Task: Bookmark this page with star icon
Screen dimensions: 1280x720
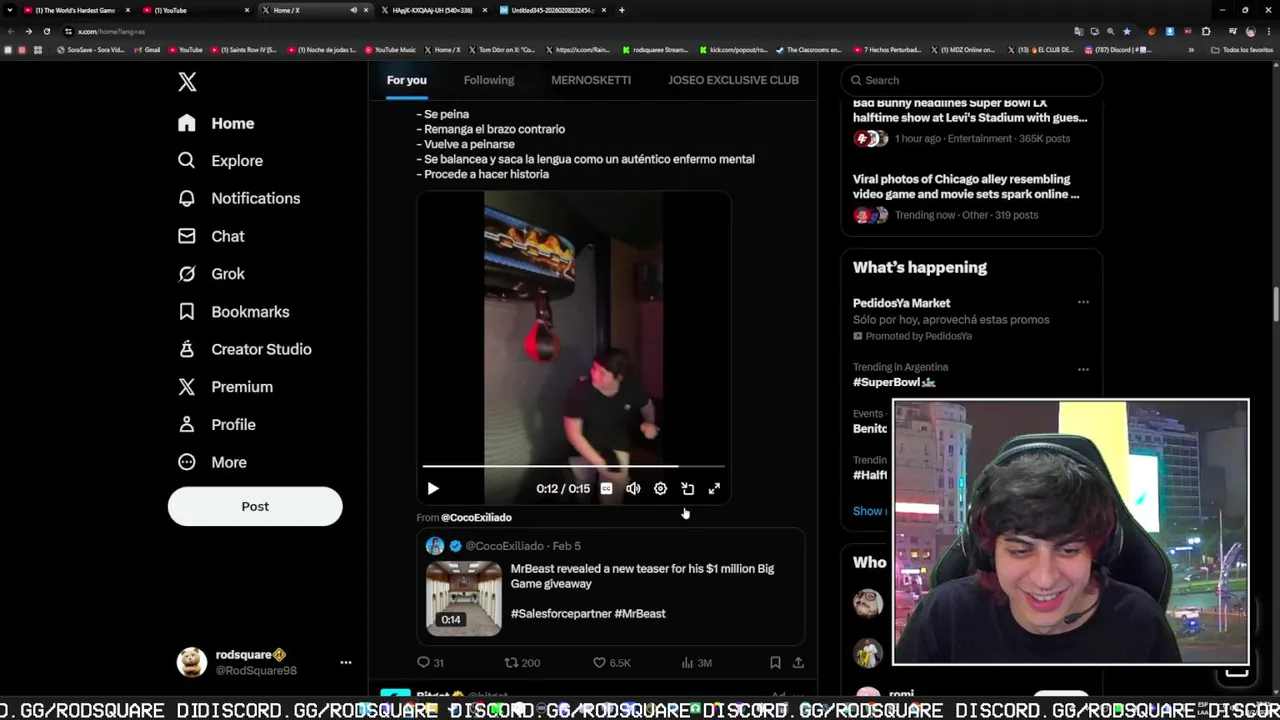Action: (x=1126, y=31)
